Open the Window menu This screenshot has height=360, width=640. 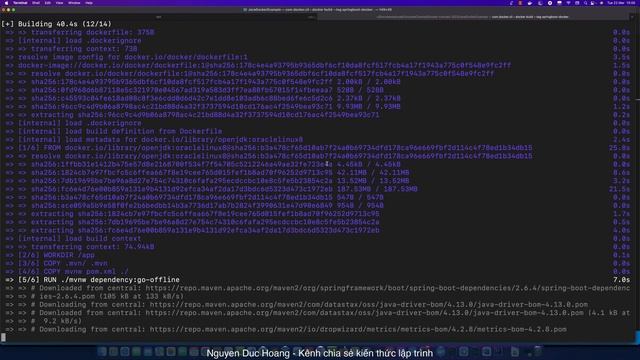tap(74, 3)
